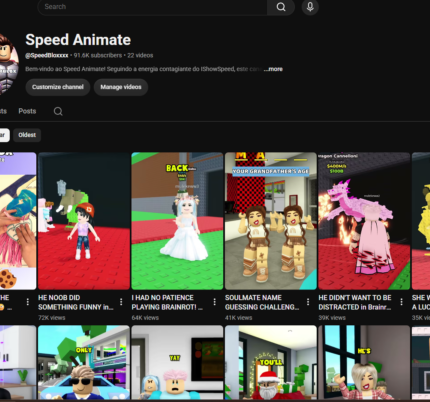
Task: Click the search magnifier button
Action: (281, 7)
